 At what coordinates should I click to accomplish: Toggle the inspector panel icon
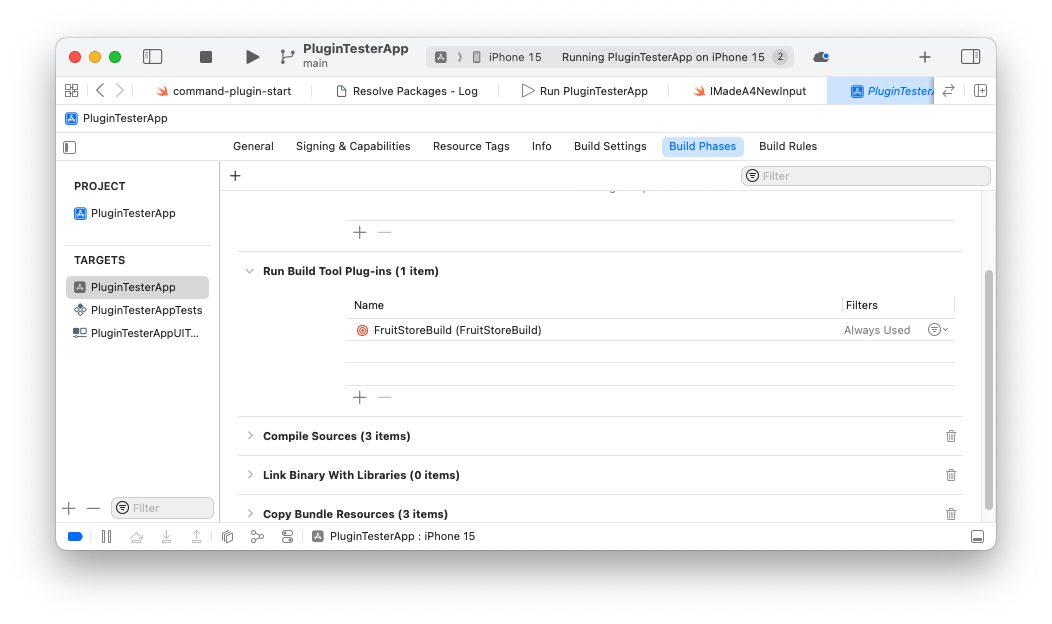click(970, 57)
